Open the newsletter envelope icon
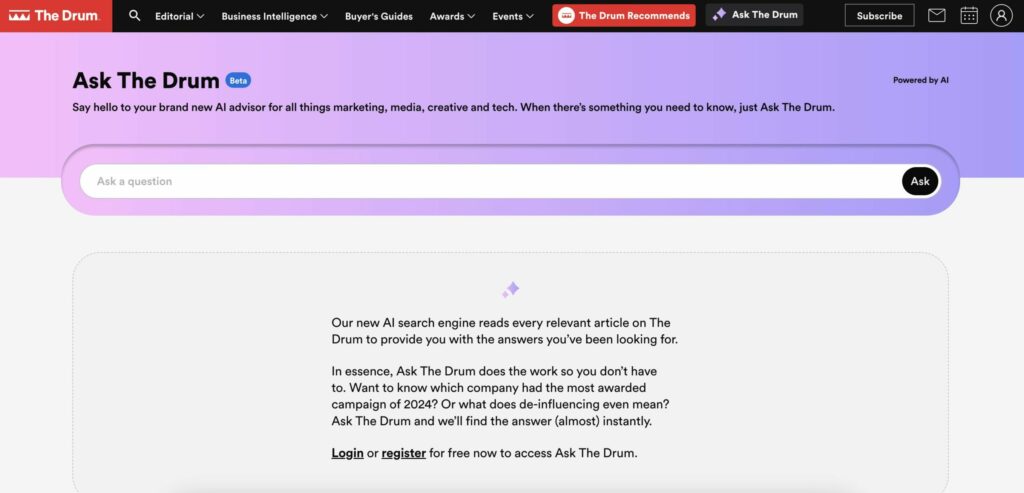Viewport: 1024px width, 493px height. 936,16
